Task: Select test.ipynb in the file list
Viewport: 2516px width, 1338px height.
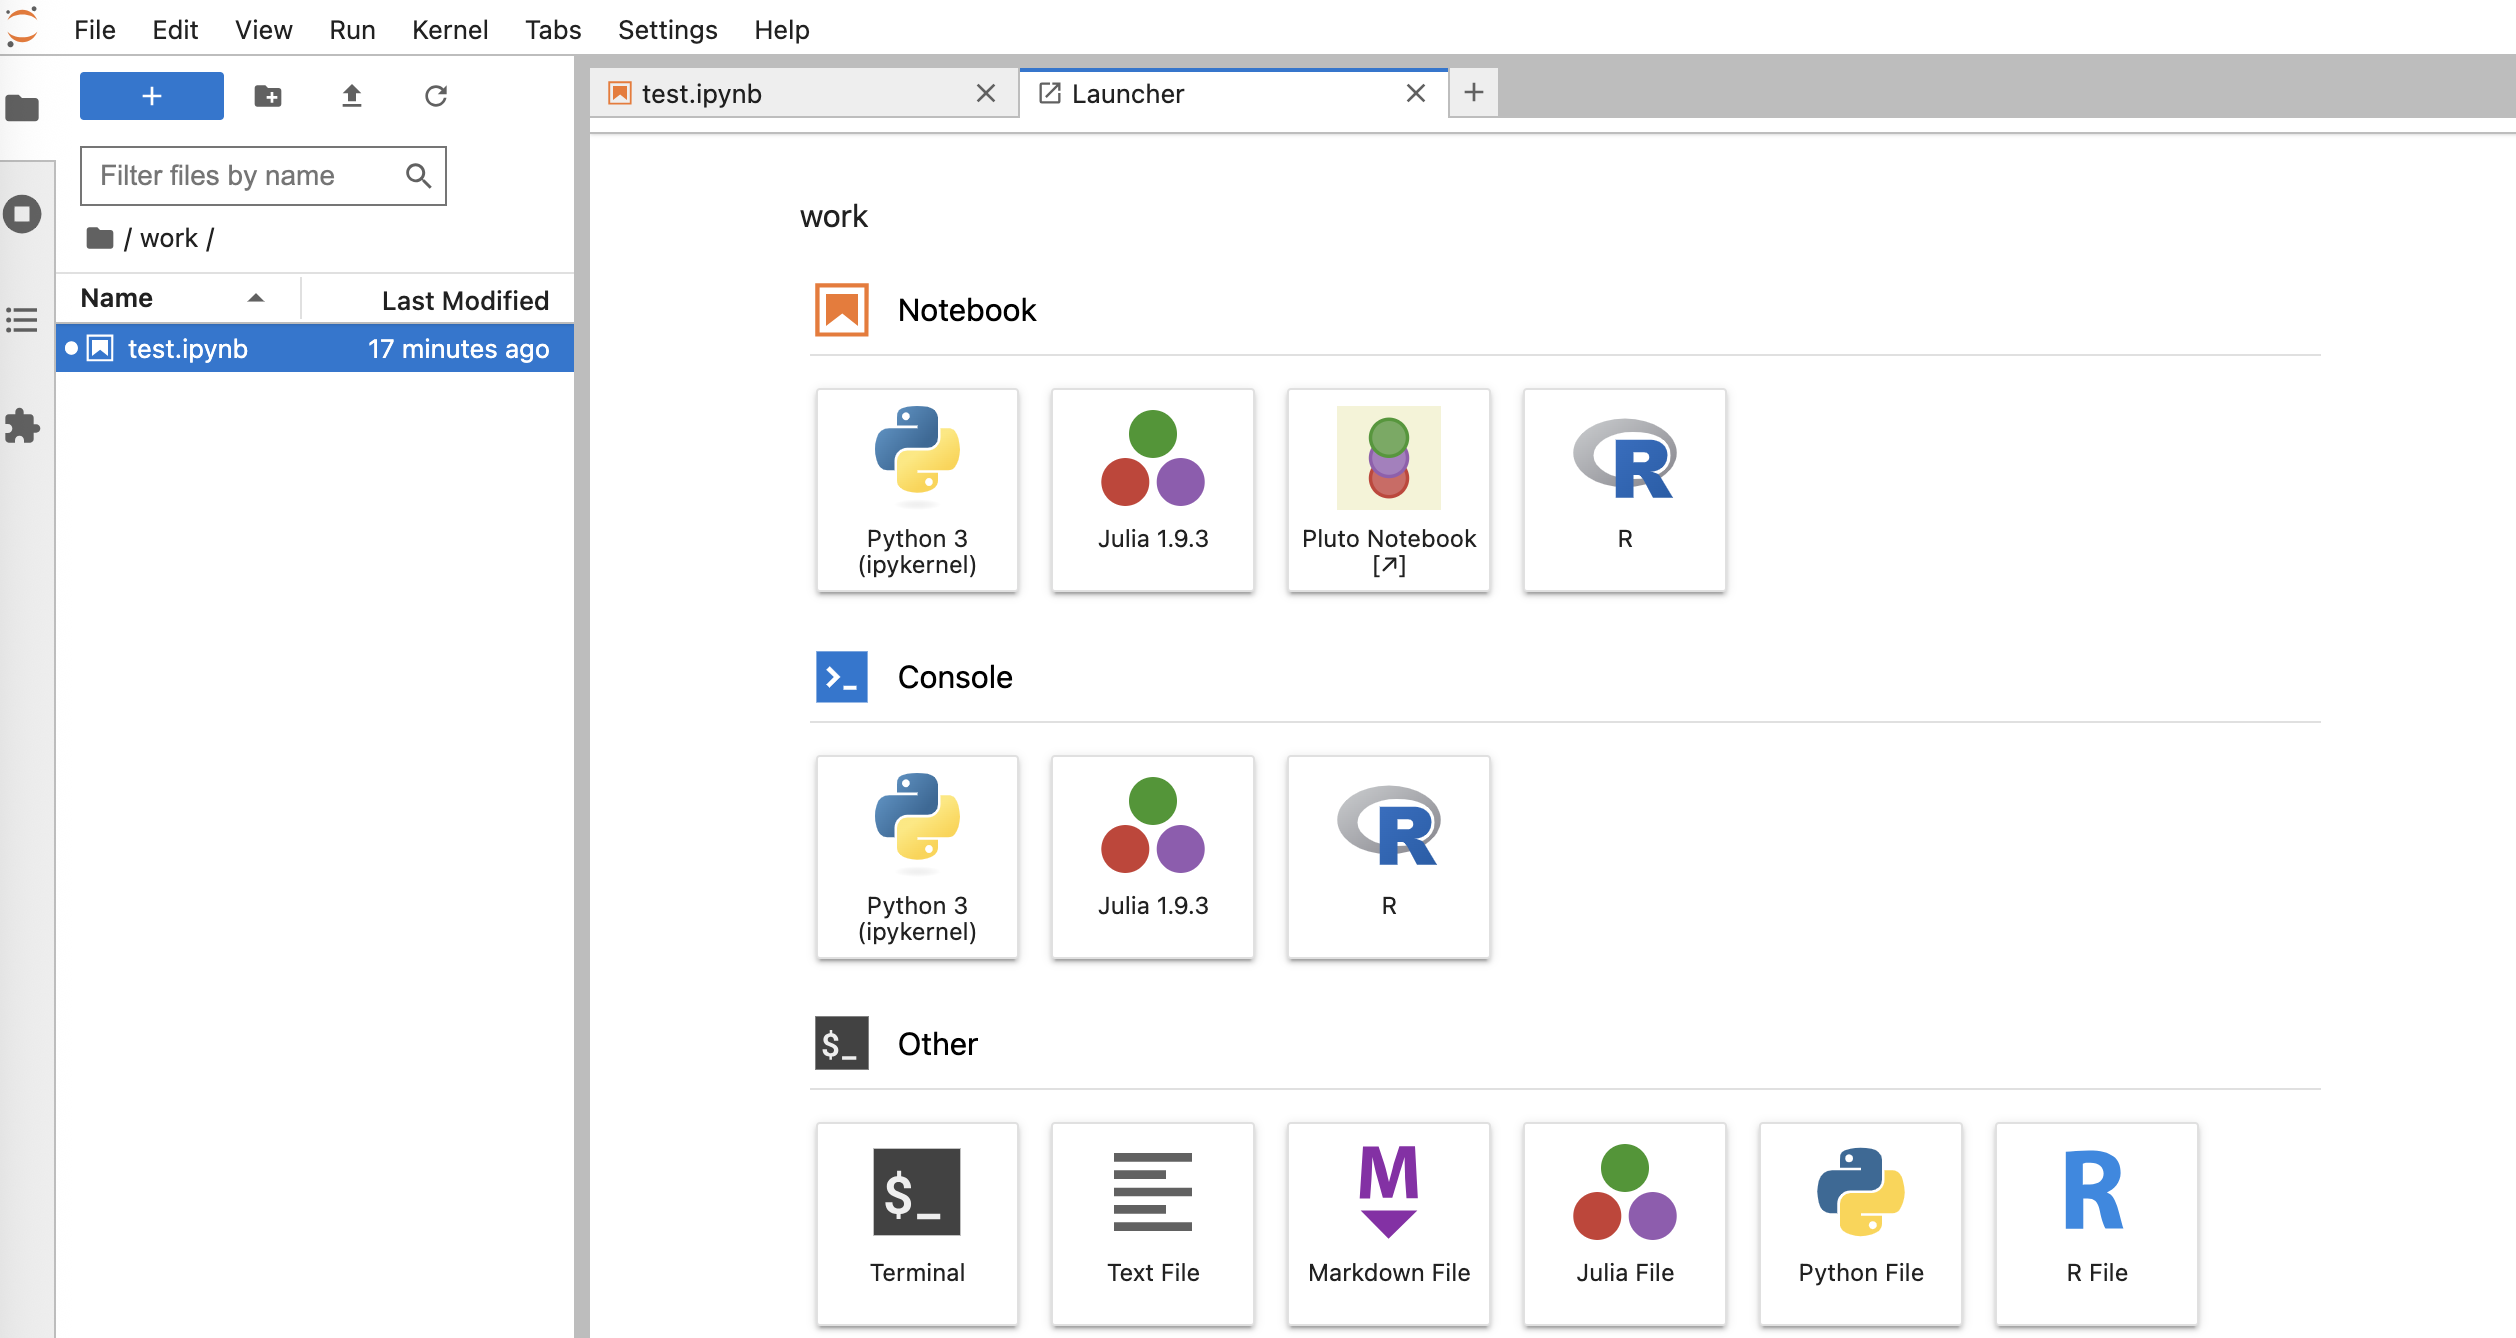Action: point(188,349)
